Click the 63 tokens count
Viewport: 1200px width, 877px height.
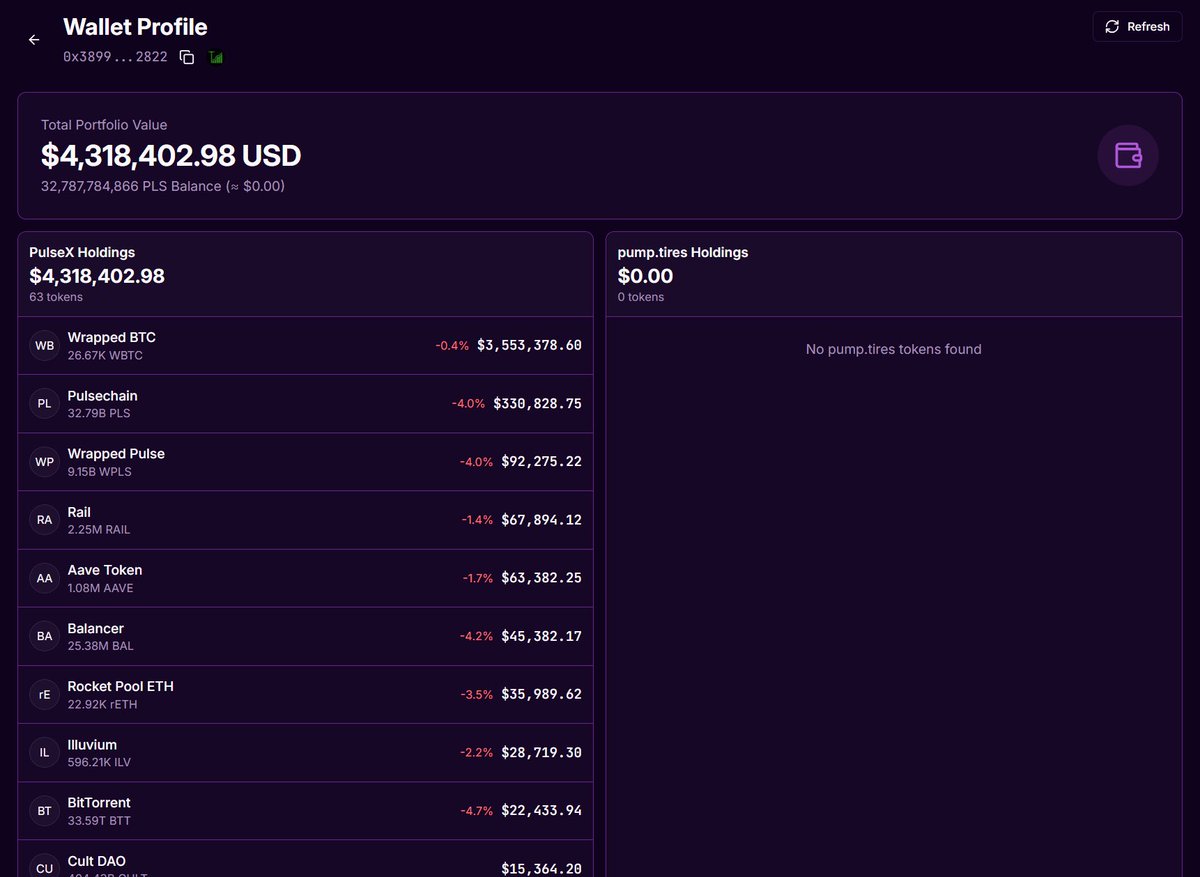pyautogui.click(x=56, y=297)
